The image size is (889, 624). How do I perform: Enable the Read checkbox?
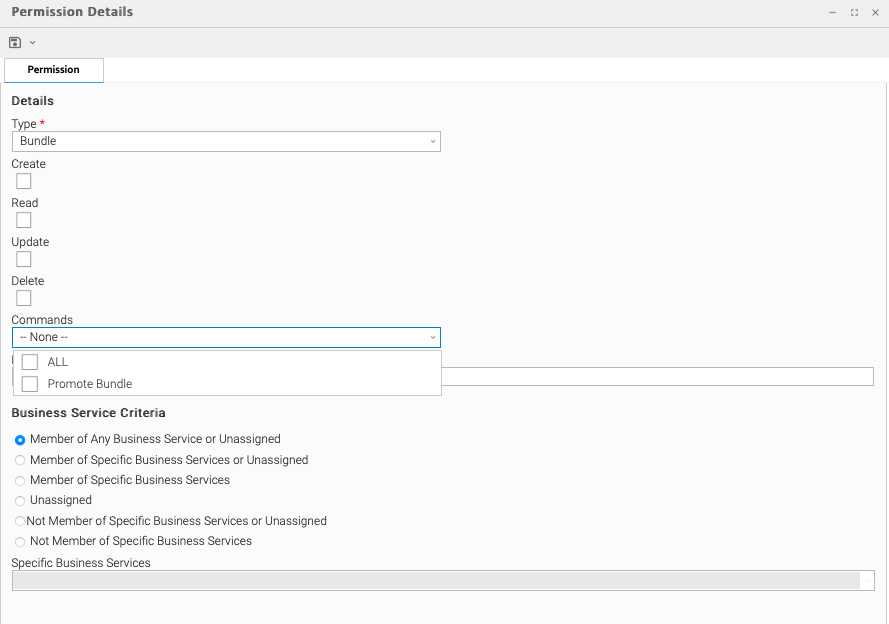pyautogui.click(x=24, y=220)
